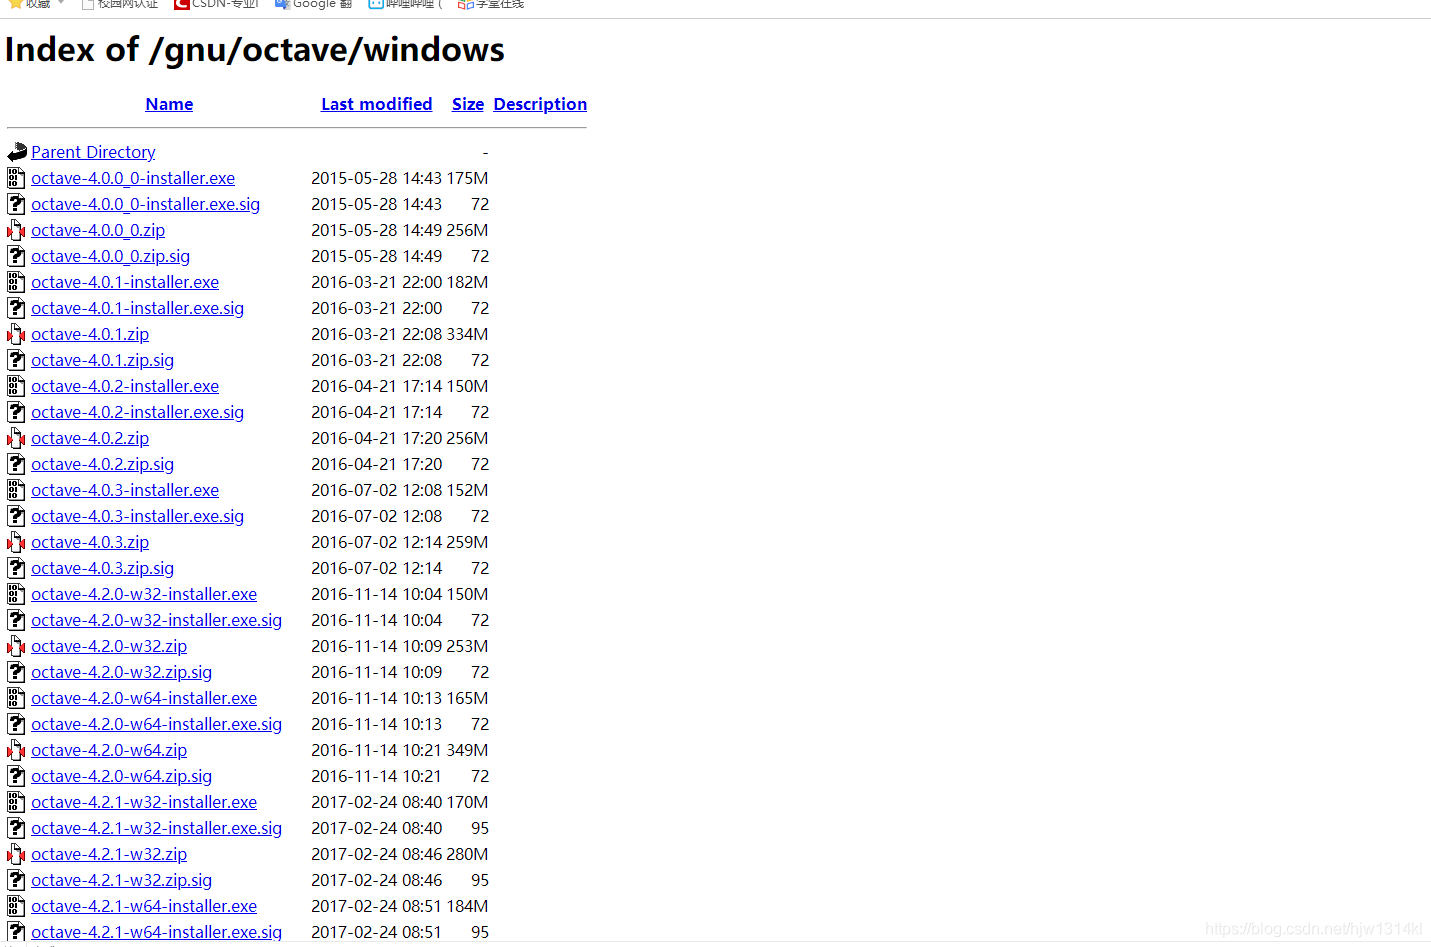The image size is (1431, 947).
Task: Open octave-4.0.3-installer.exe.sig signature link
Action: pos(137,516)
